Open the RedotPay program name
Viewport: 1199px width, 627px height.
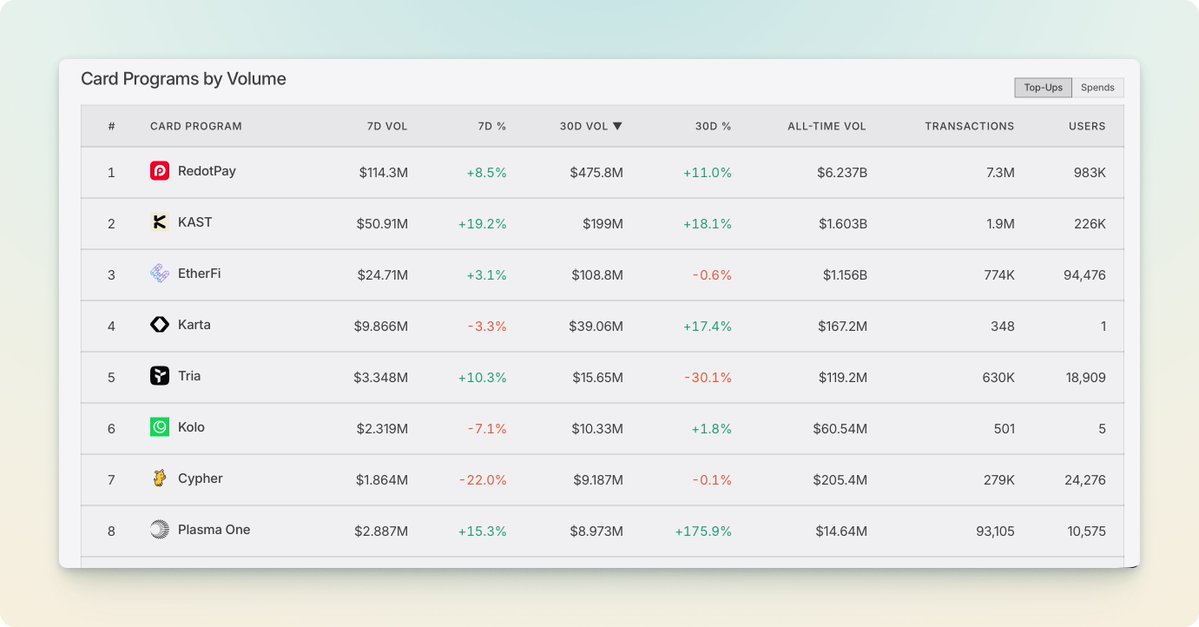tap(206, 171)
